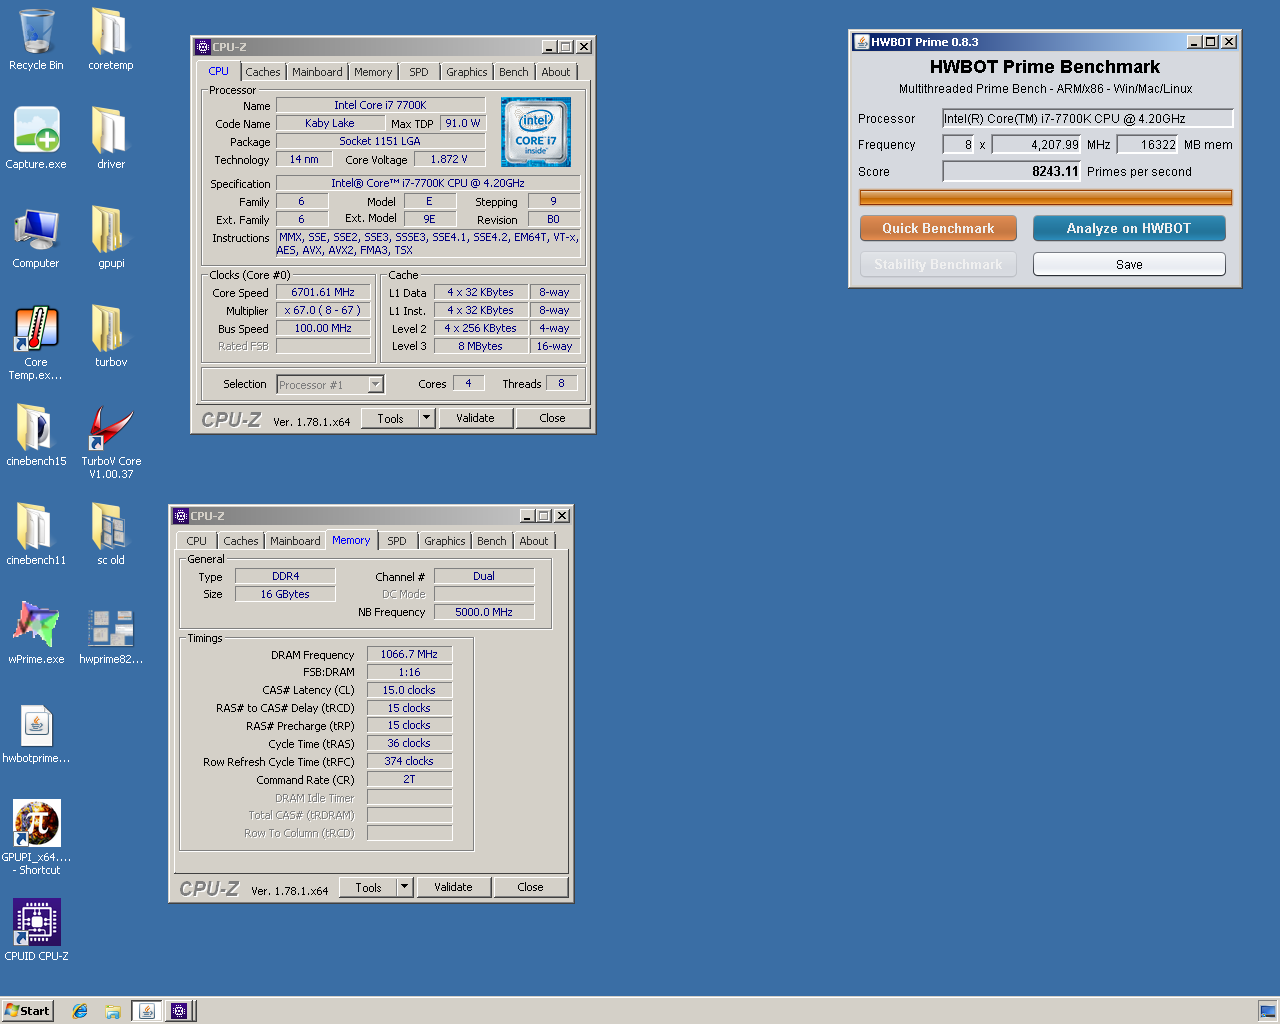Click Validate in top CPU-Z window

point(475,418)
